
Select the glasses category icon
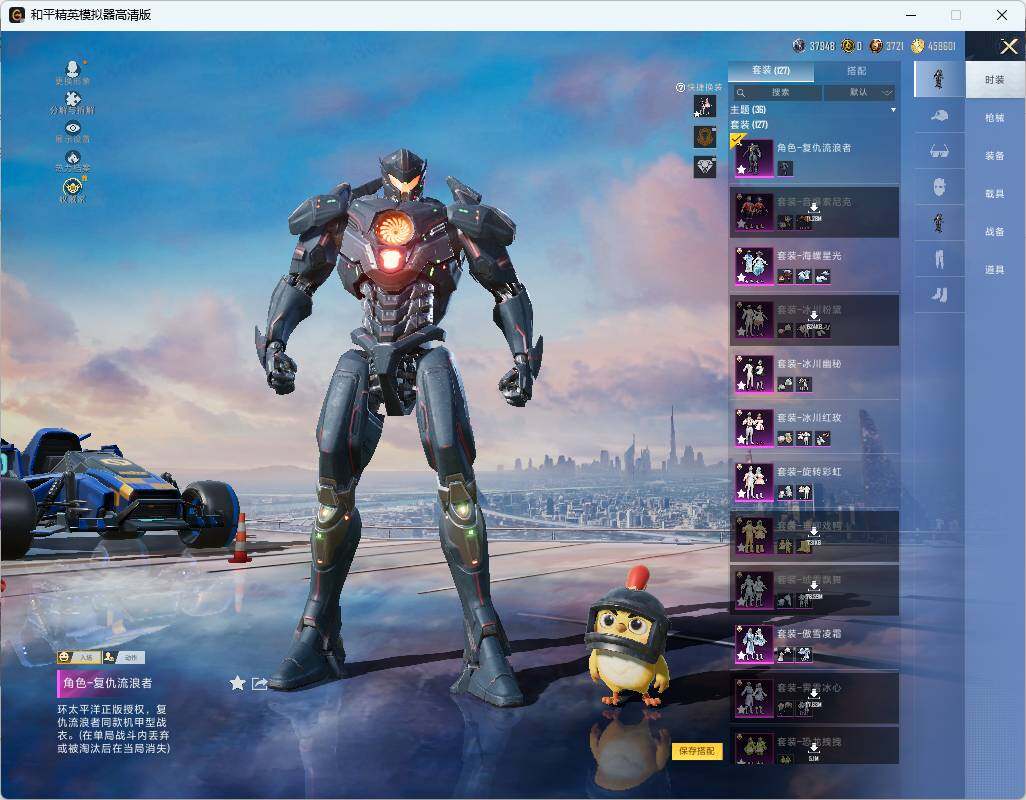coord(939,152)
